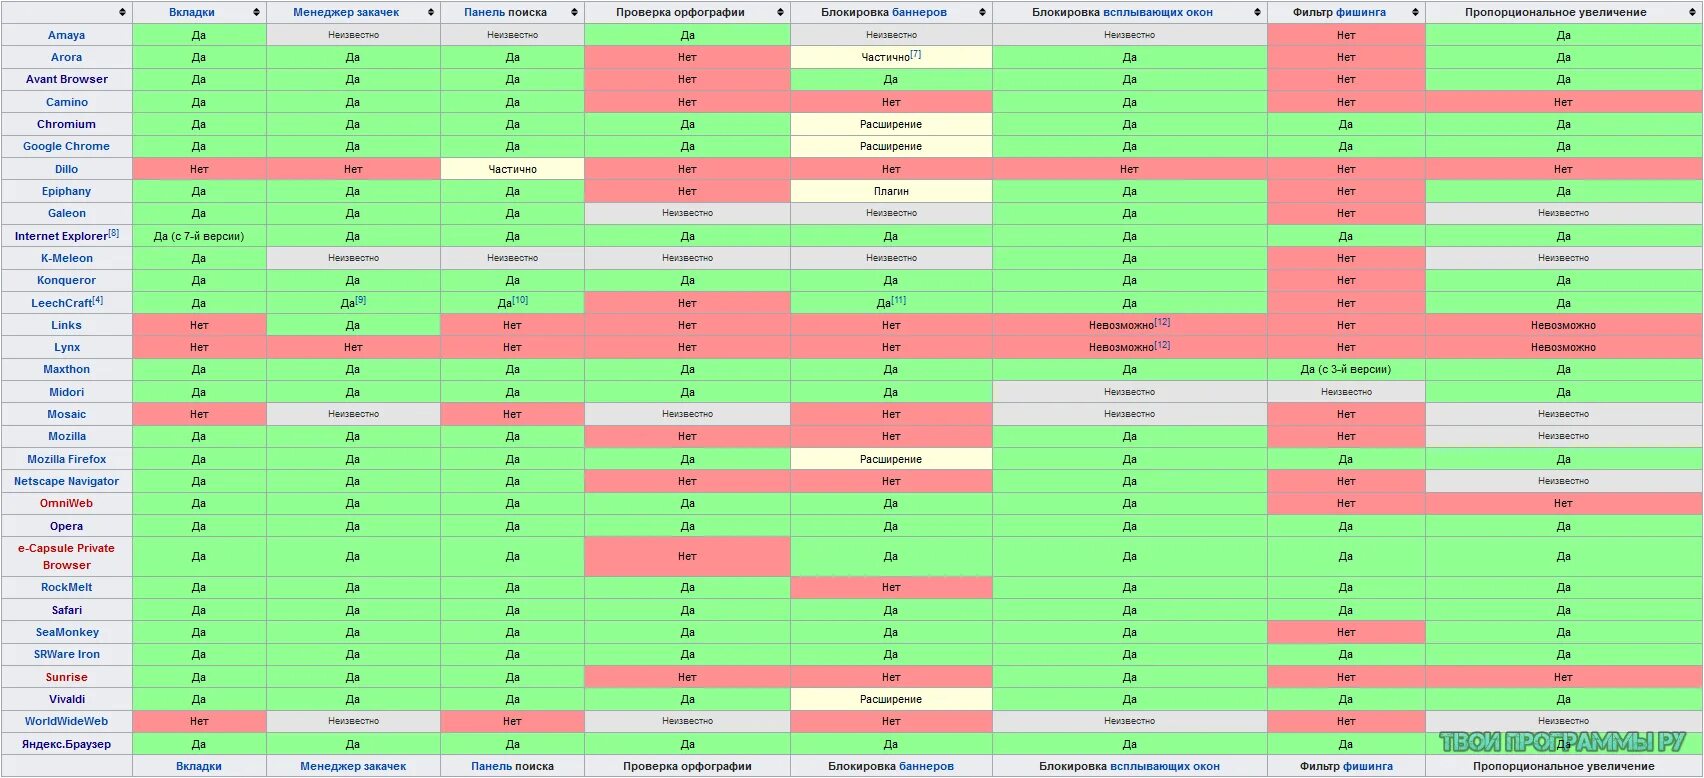Sort by Панель поиска column arrows

click(x=574, y=13)
